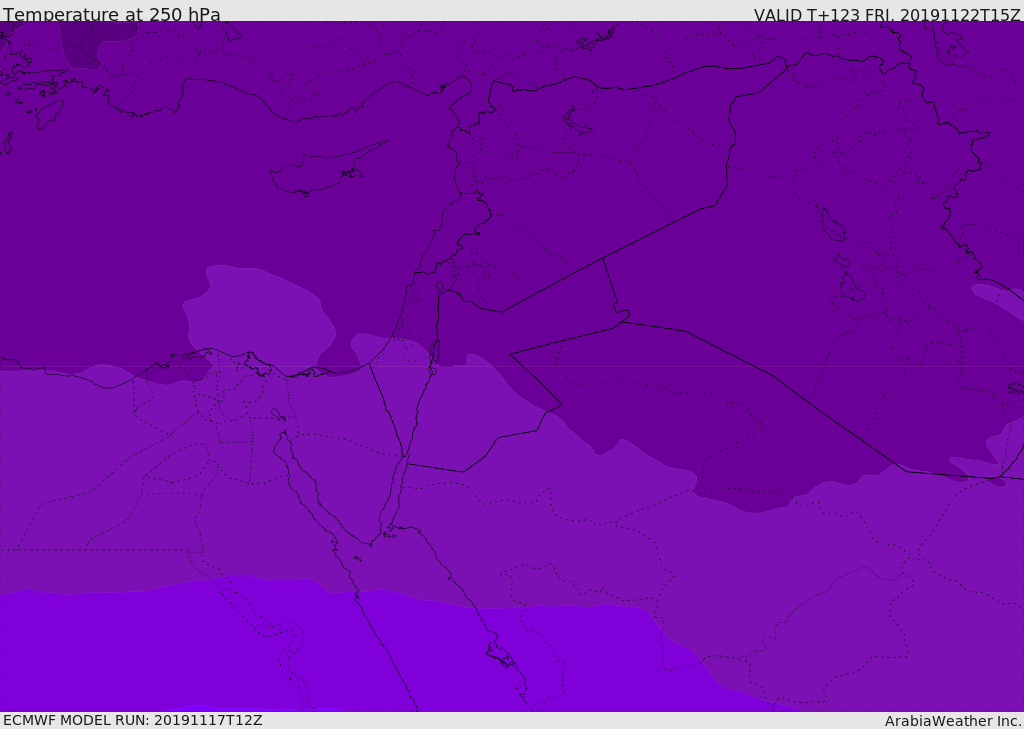Click the ArabiaWeather Inc. credit
1024x729 pixels.
point(952,721)
